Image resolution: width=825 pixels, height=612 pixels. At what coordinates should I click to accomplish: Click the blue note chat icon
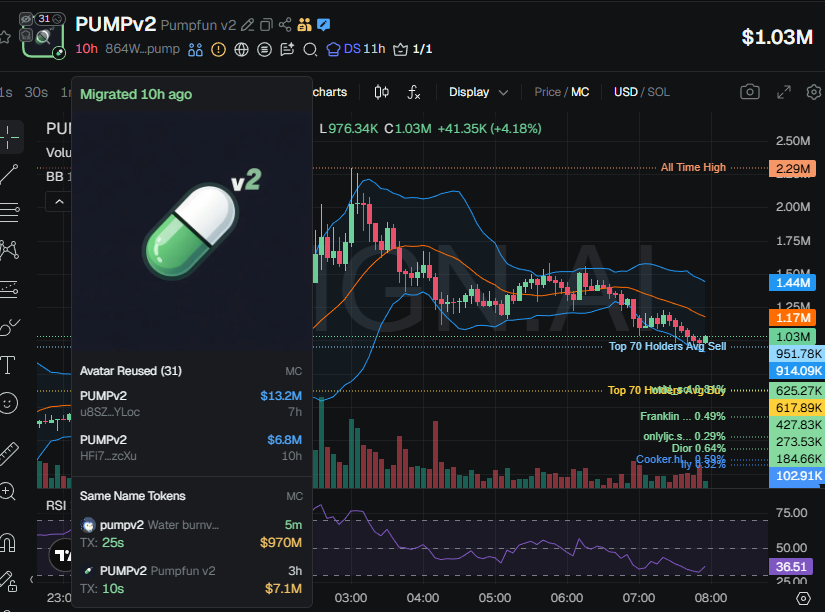tap(324, 25)
